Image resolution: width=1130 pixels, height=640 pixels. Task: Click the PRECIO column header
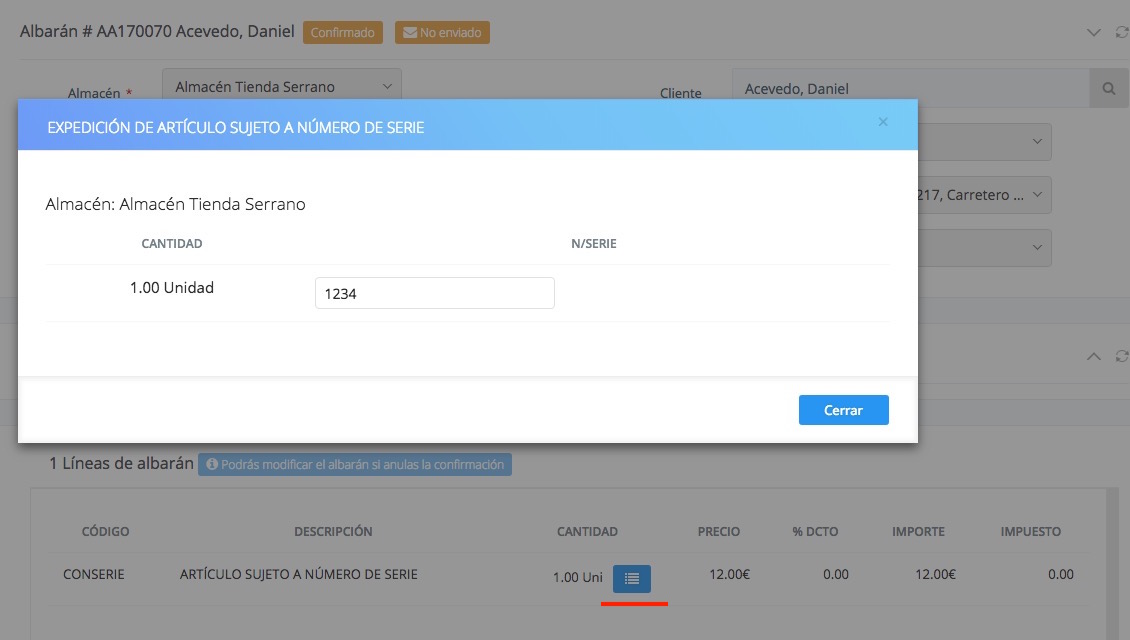719,532
